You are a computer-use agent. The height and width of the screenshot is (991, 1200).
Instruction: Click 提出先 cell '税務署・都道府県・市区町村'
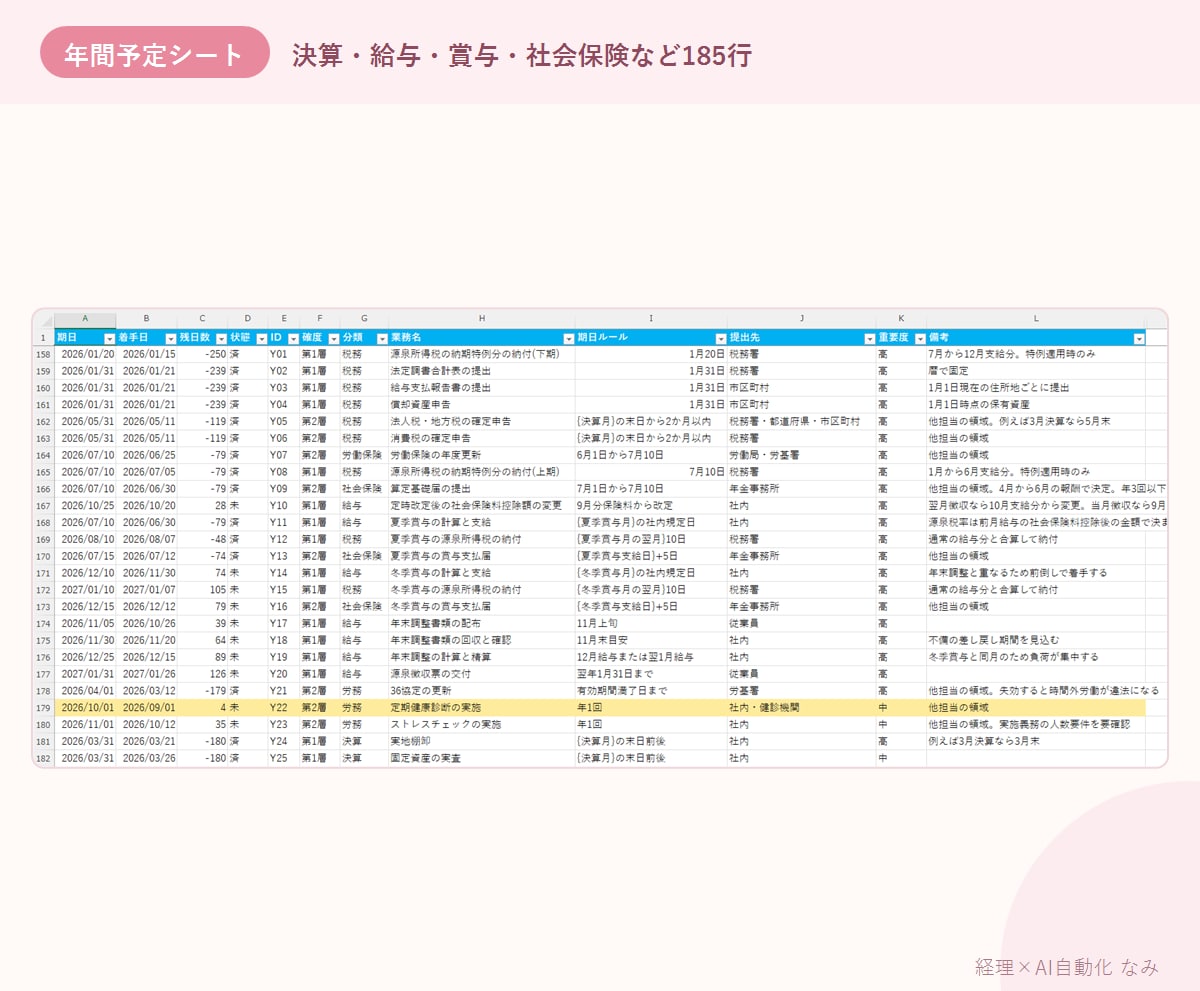[801, 422]
